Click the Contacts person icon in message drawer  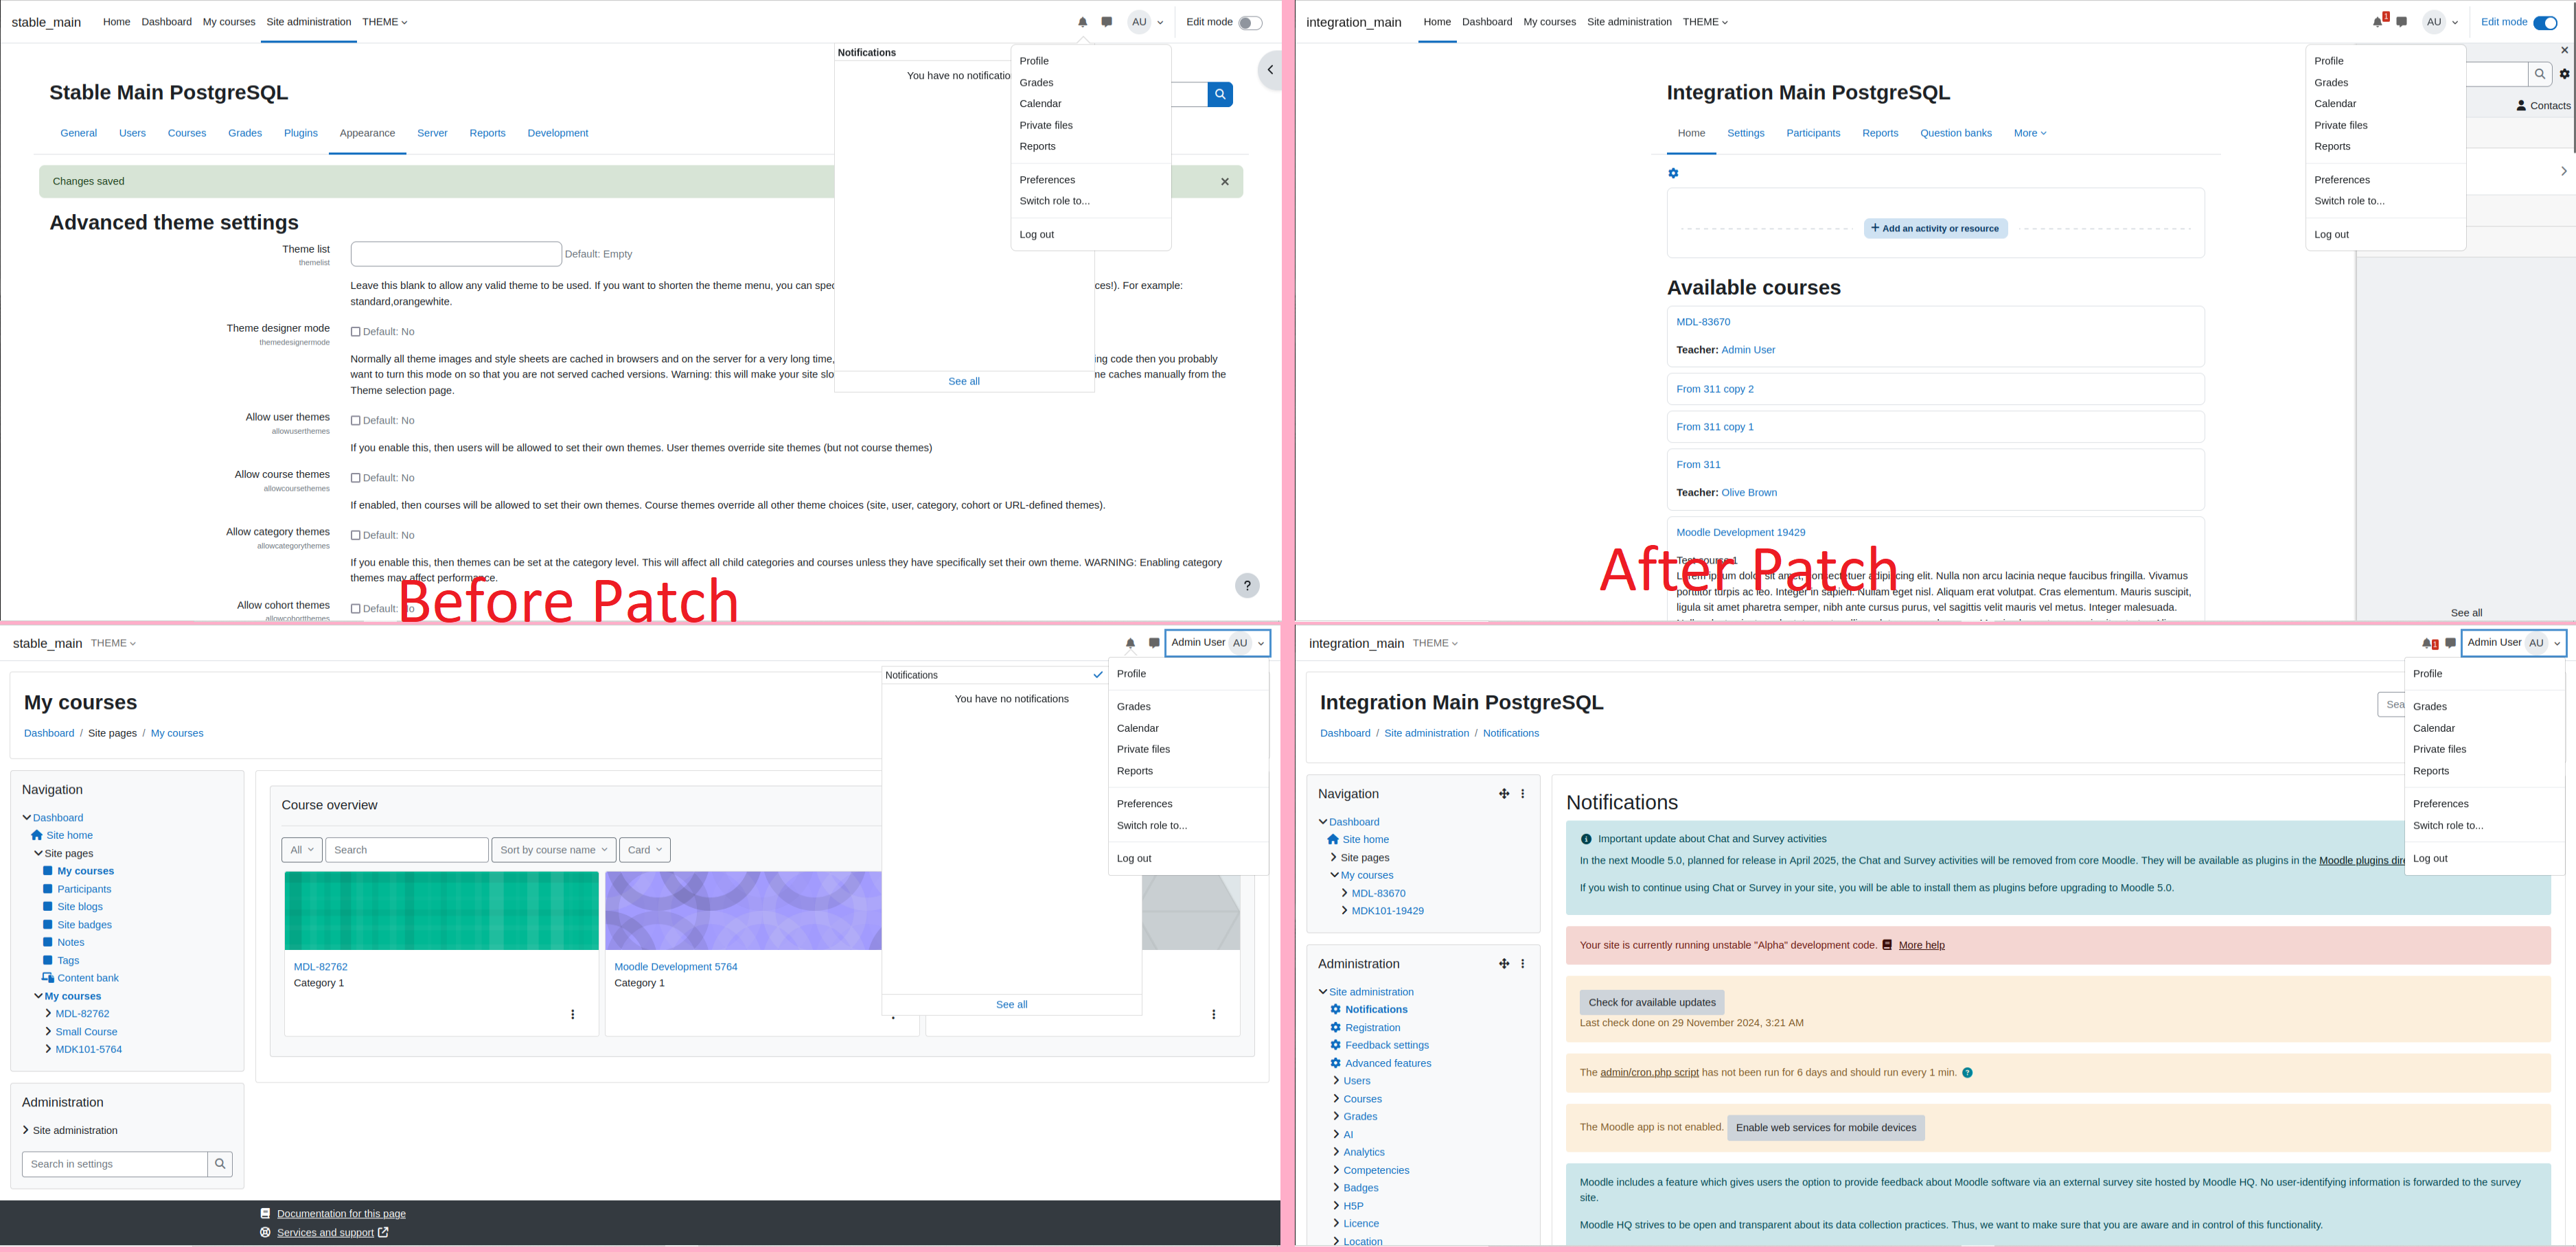2521,106
